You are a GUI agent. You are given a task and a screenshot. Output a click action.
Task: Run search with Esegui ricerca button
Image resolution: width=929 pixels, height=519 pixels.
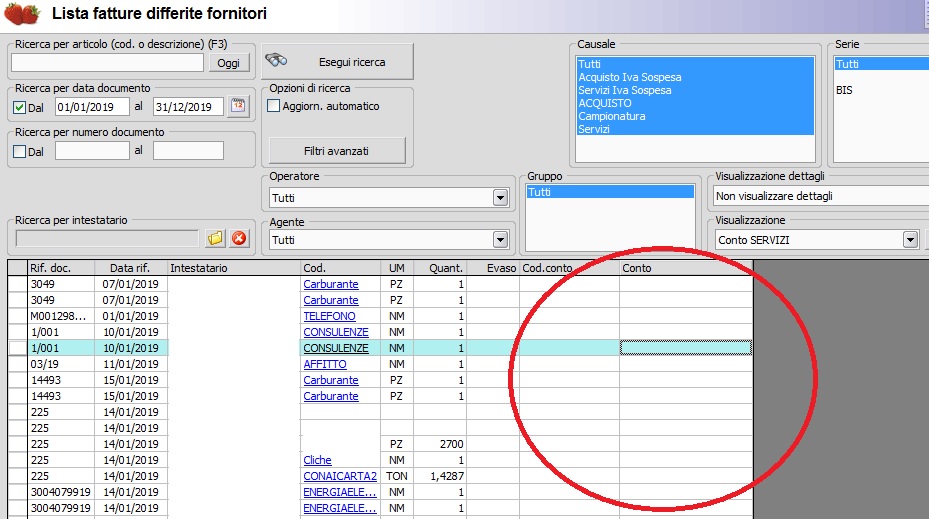(337, 62)
